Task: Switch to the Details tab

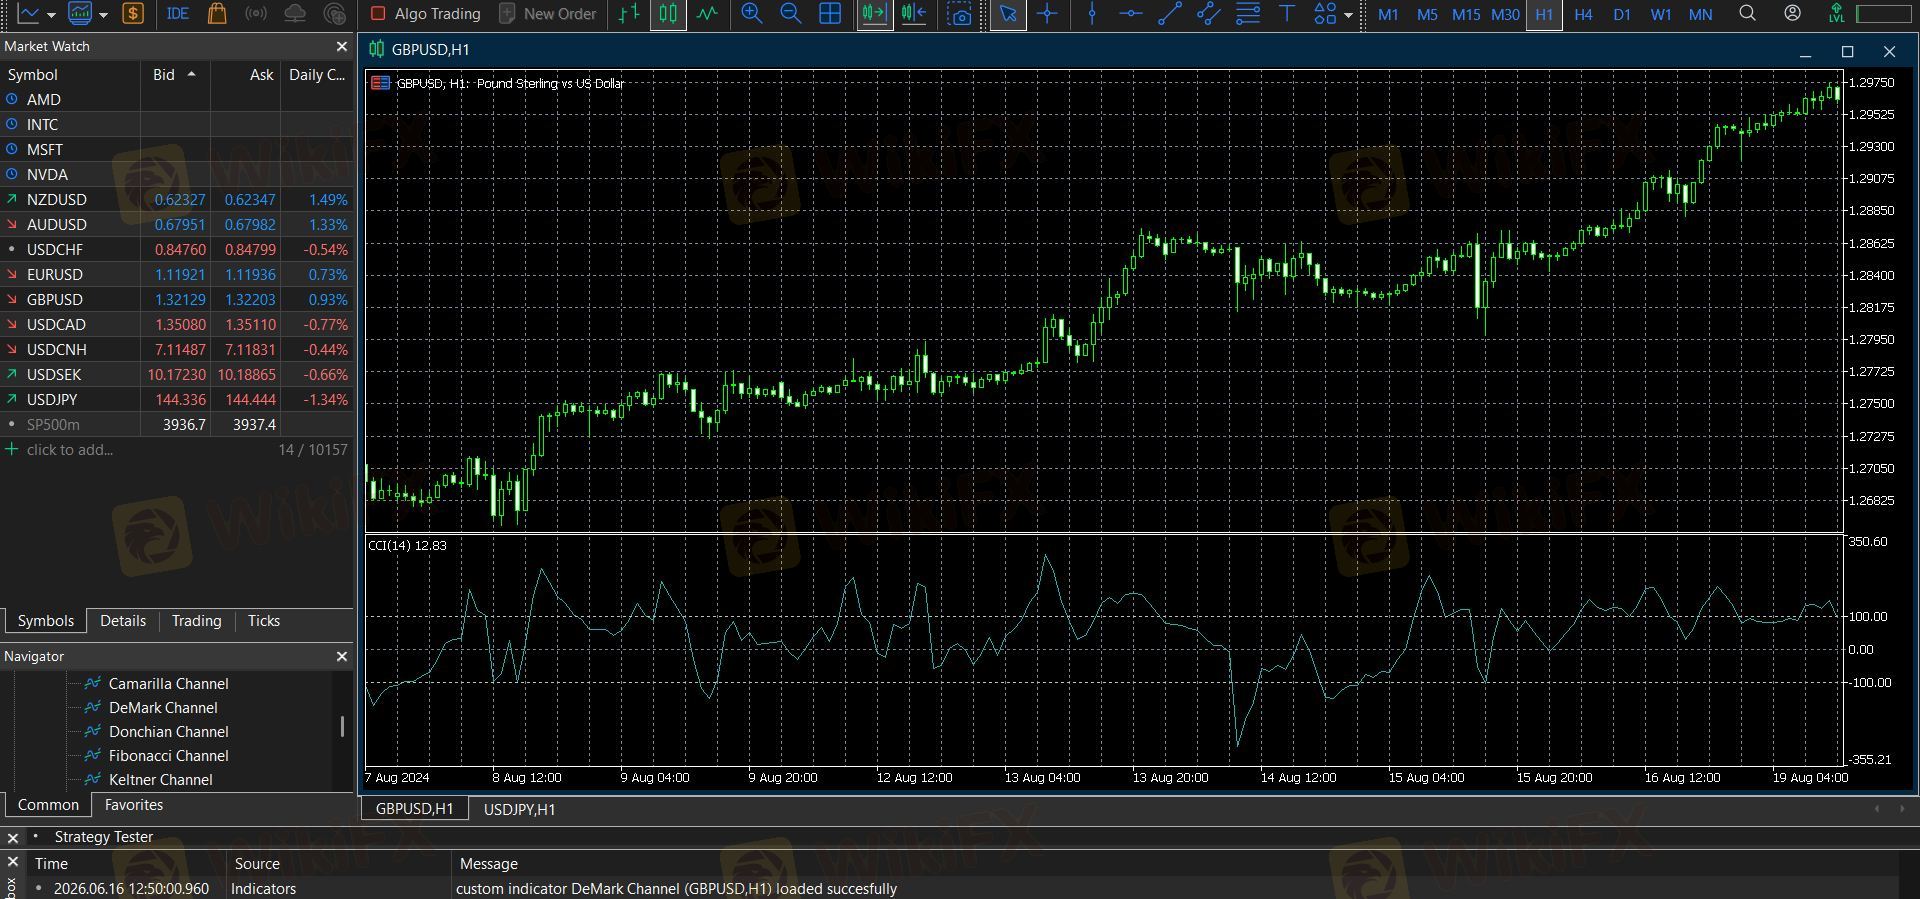Action: (123, 621)
